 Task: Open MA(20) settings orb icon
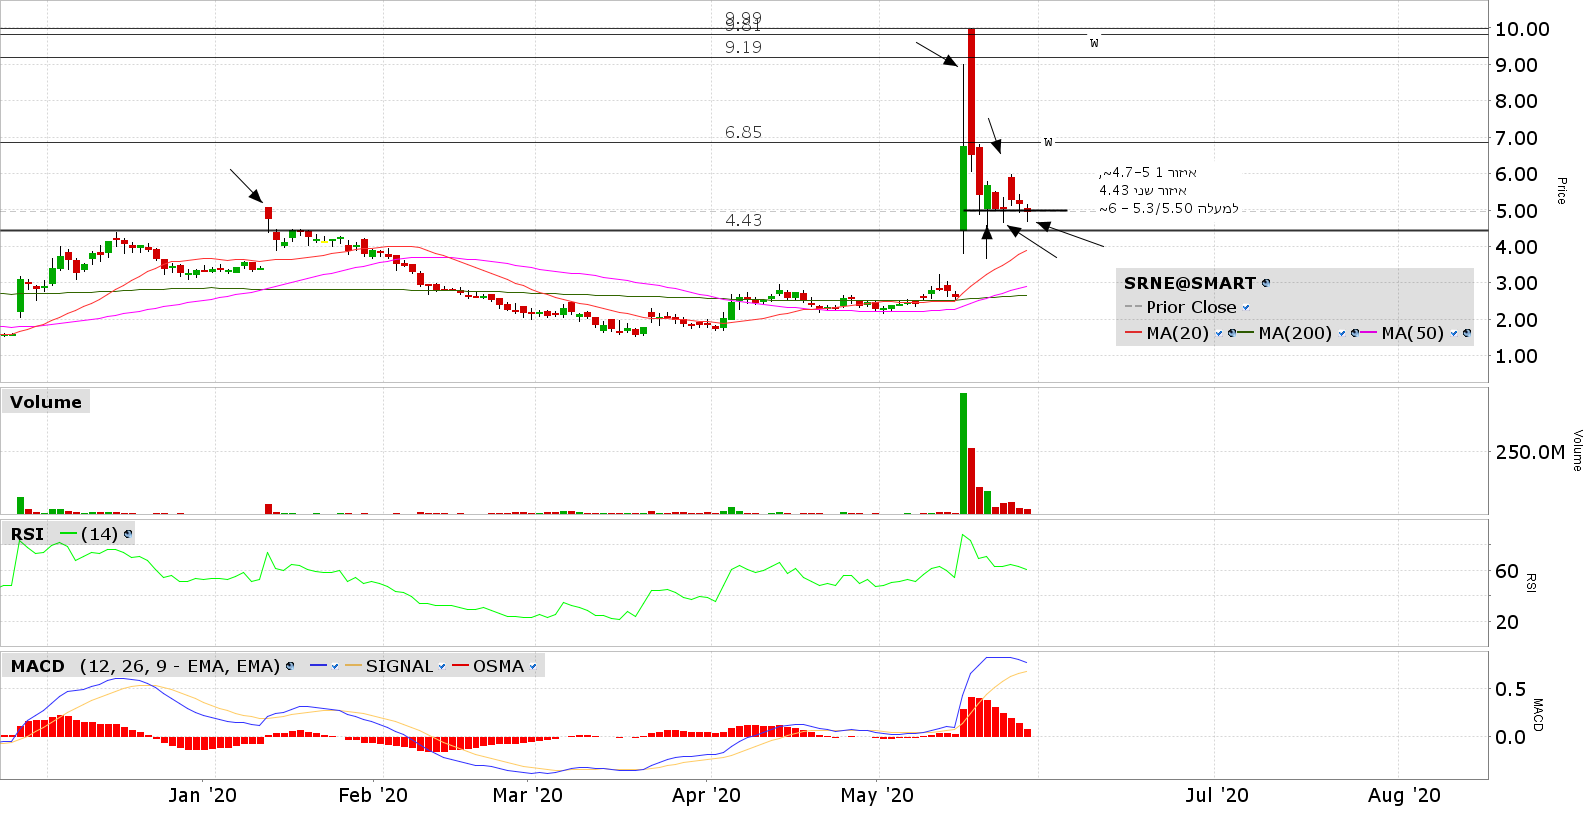1232,333
